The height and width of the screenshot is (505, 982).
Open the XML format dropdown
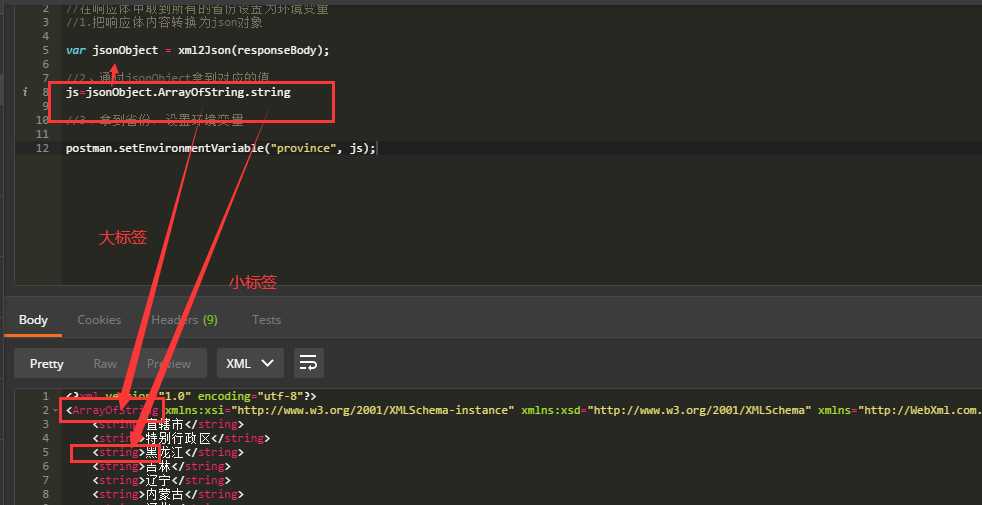pos(250,363)
